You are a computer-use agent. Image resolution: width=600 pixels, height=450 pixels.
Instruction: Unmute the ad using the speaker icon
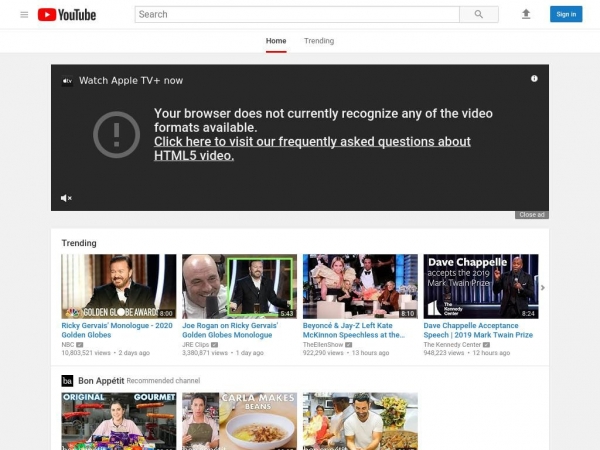pos(66,198)
